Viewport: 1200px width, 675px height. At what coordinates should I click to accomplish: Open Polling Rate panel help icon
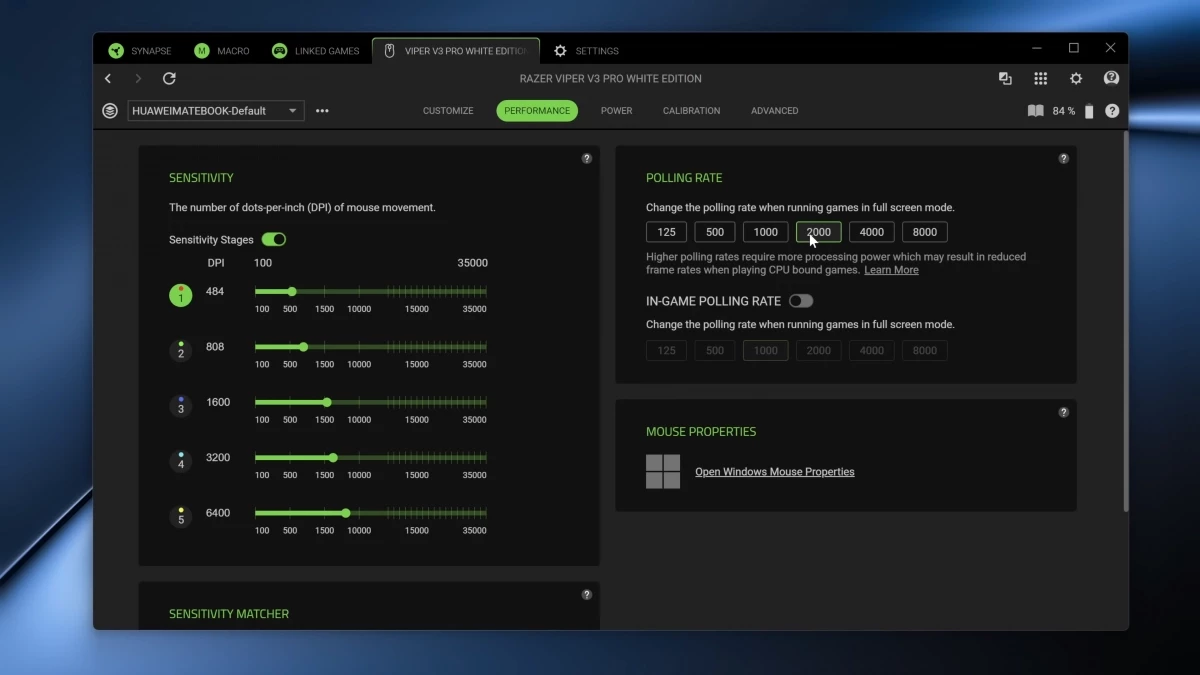1063,158
